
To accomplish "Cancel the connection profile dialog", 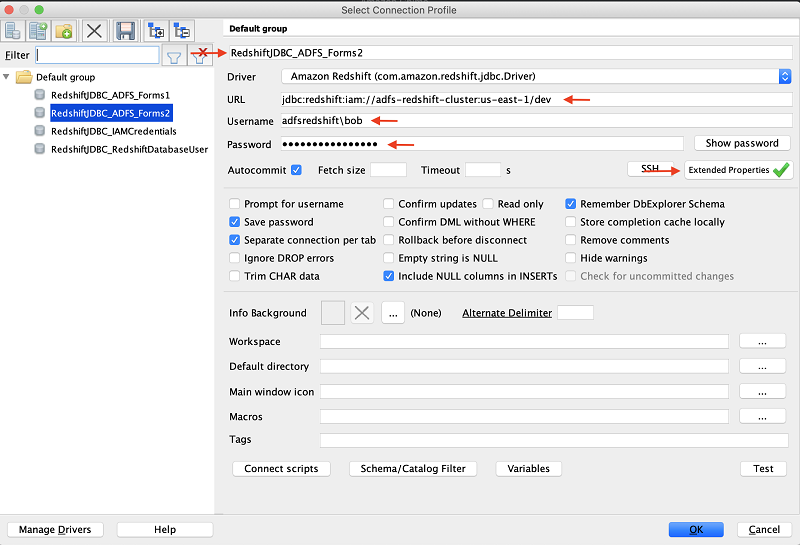I will point(764,530).
